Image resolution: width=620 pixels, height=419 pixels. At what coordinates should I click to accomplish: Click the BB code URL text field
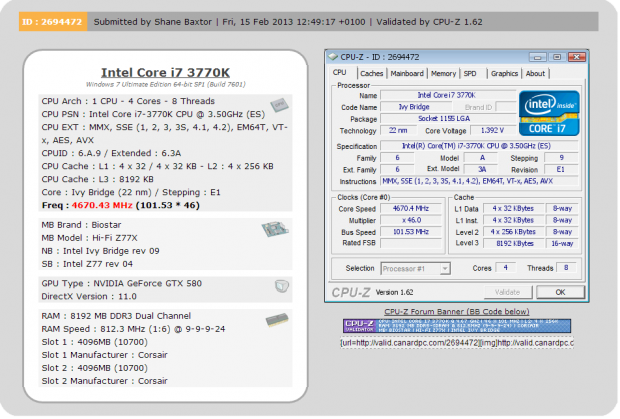[457, 343]
